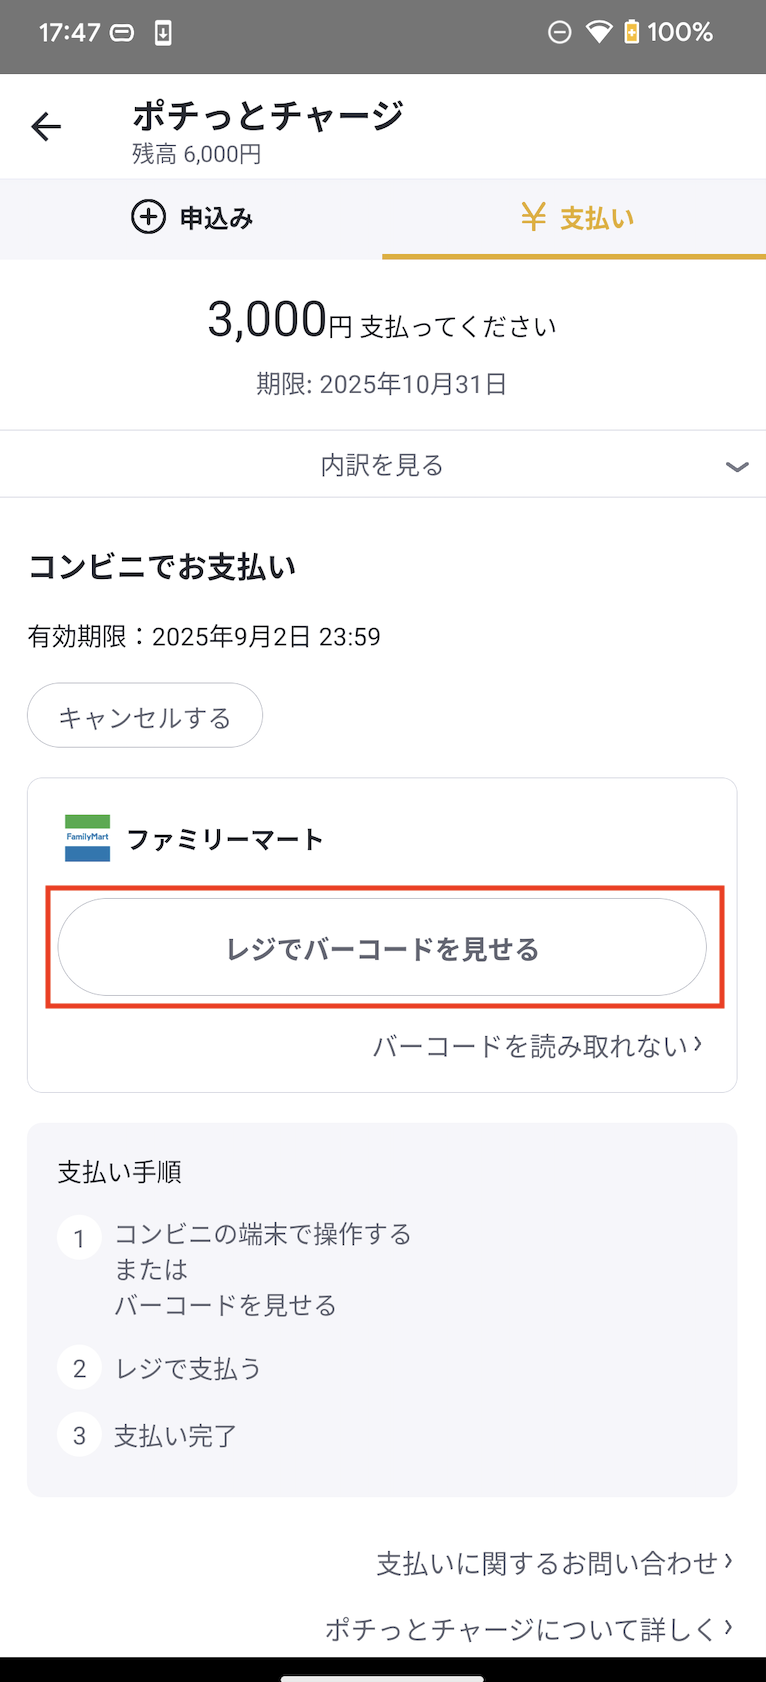Tap the ポチっとチャージ page title
This screenshot has height=1682, width=766.
(x=268, y=116)
